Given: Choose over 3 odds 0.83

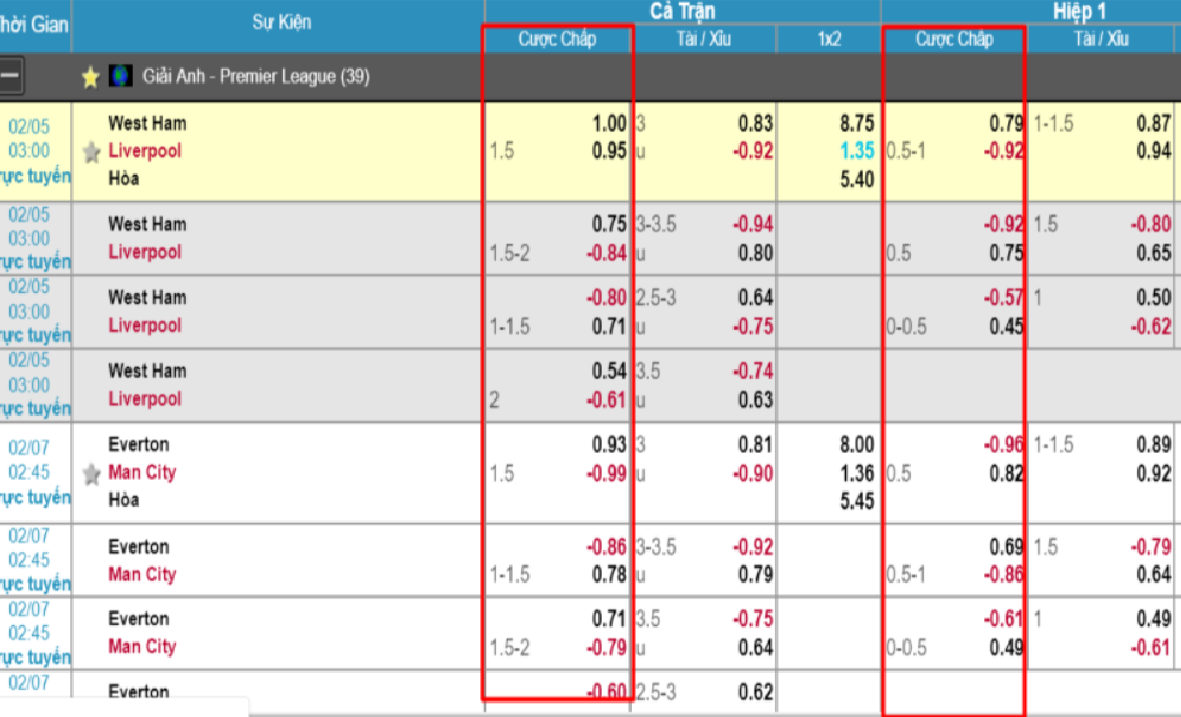Looking at the screenshot, I should pyautogui.click(x=755, y=124).
